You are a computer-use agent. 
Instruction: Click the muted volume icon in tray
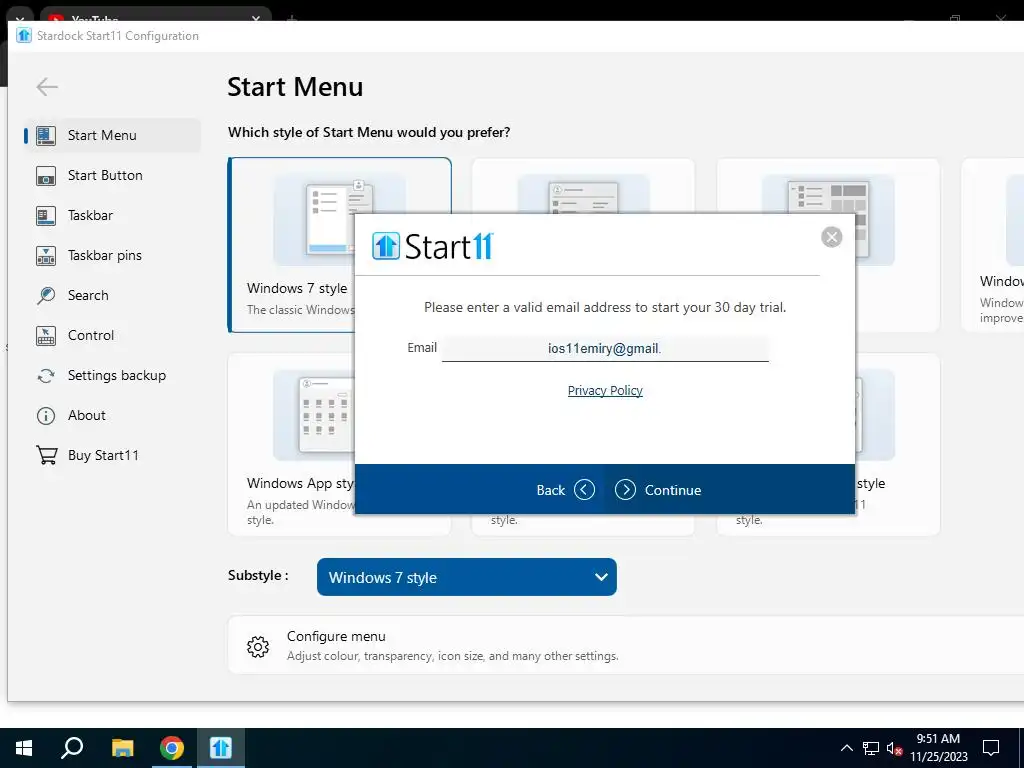[x=894, y=748]
